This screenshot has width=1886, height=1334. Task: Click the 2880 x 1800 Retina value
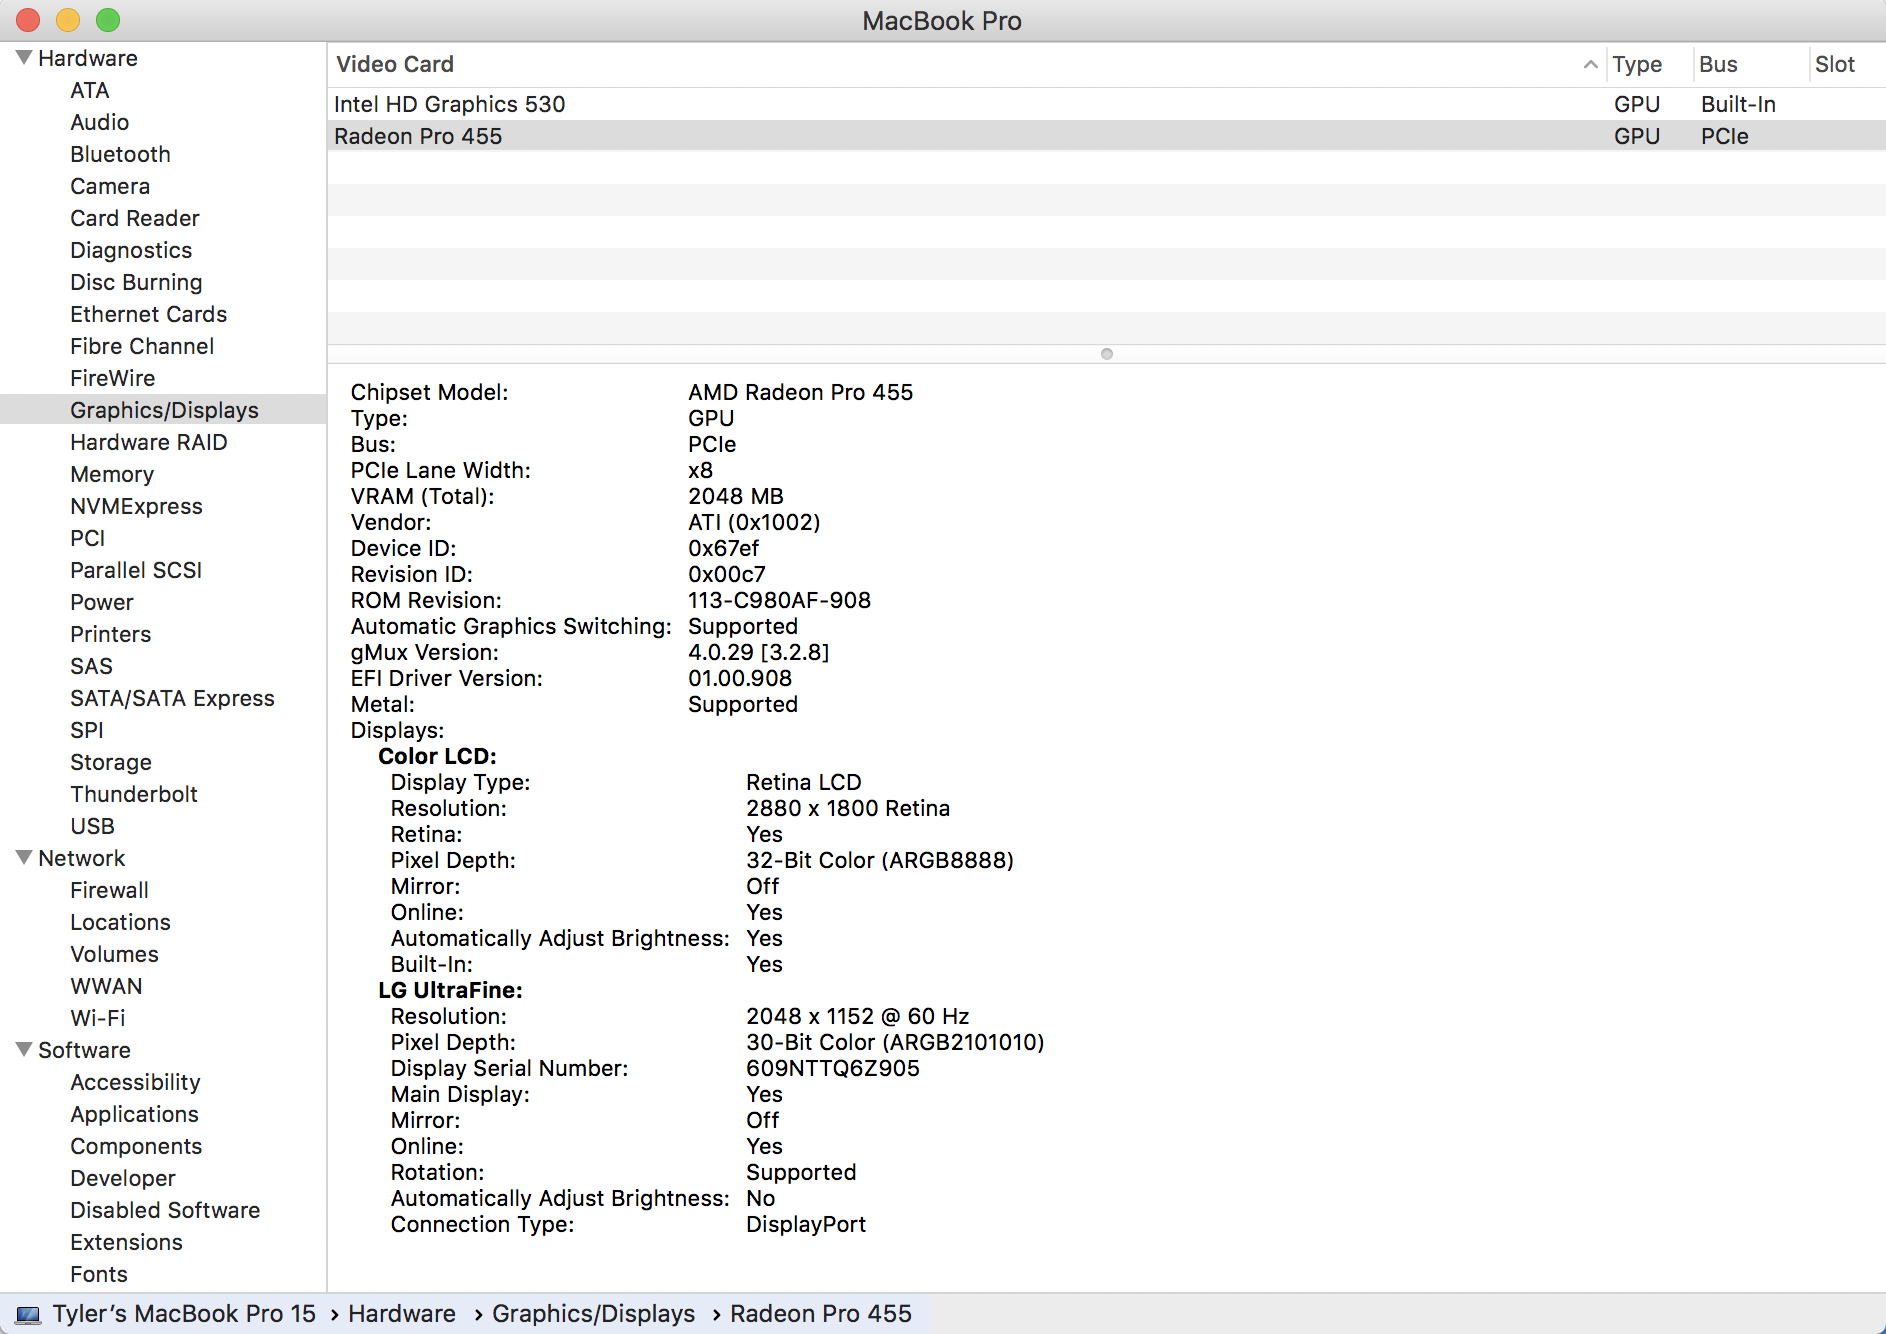[848, 808]
